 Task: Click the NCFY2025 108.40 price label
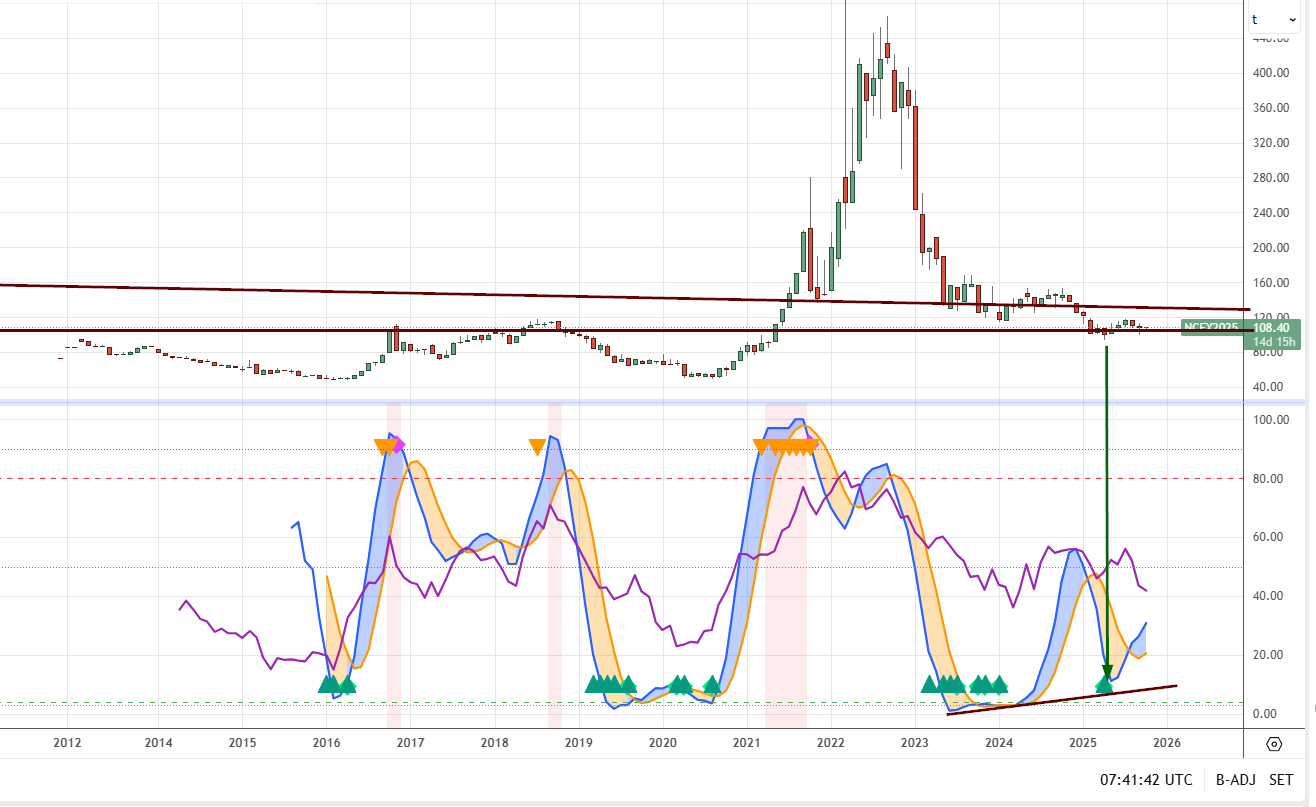(x=1211, y=327)
